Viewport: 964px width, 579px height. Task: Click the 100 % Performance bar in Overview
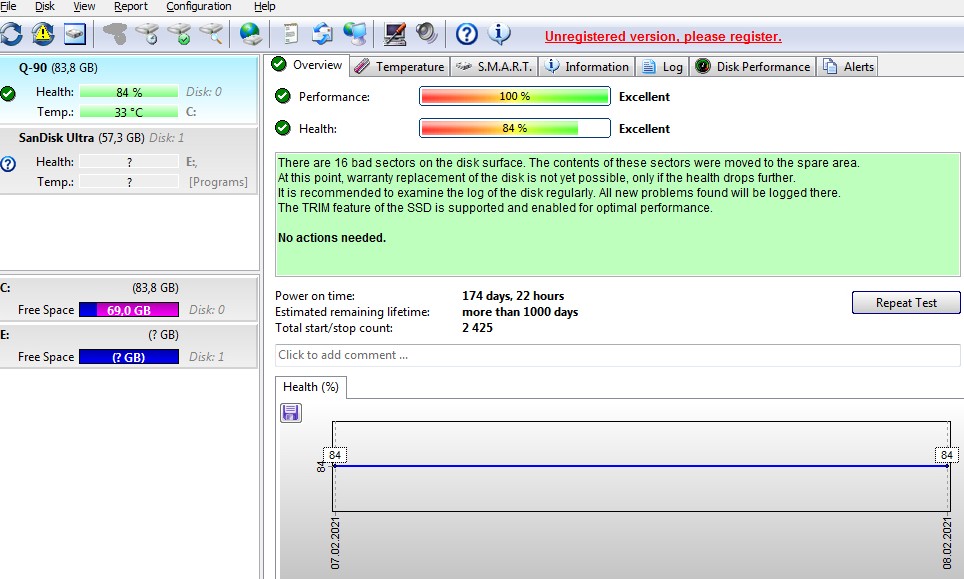click(x=515, y=96)
